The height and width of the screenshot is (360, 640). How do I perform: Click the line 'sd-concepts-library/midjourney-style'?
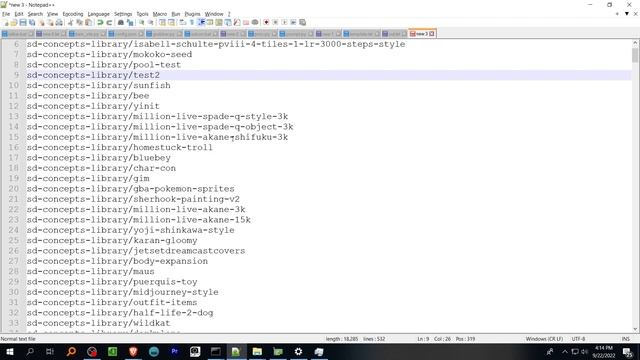click(122, 292)
